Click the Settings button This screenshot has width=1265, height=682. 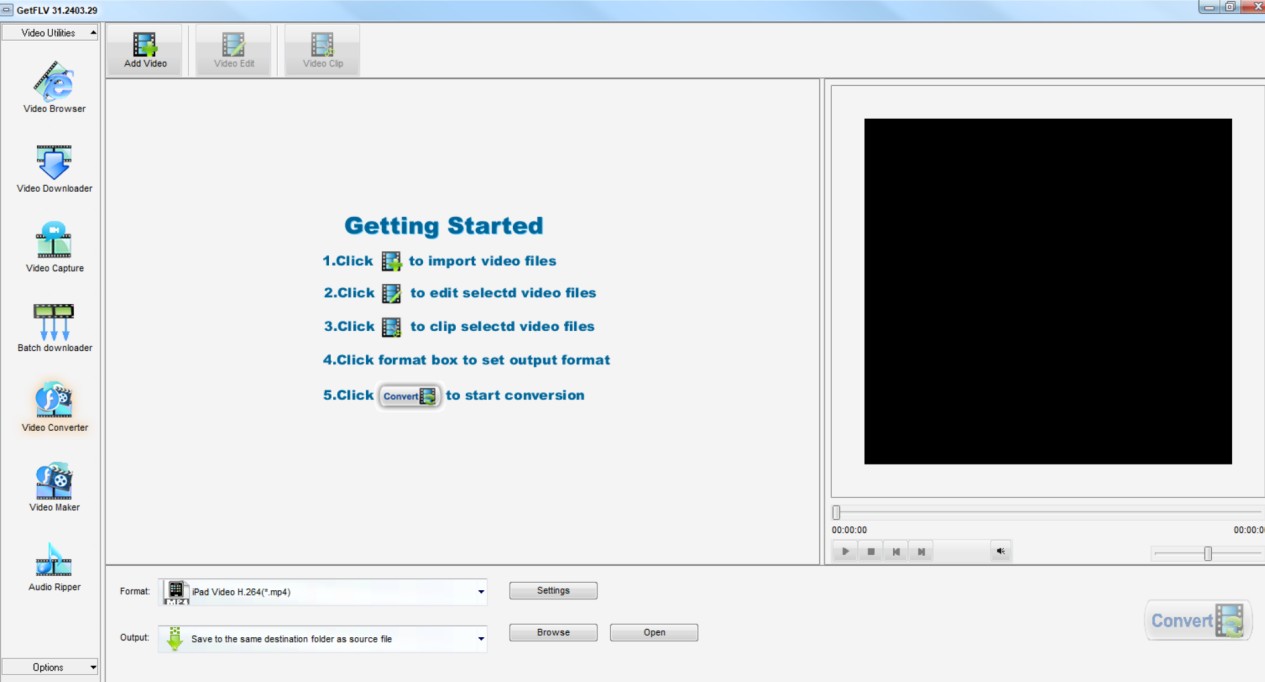tap(553, 591)
